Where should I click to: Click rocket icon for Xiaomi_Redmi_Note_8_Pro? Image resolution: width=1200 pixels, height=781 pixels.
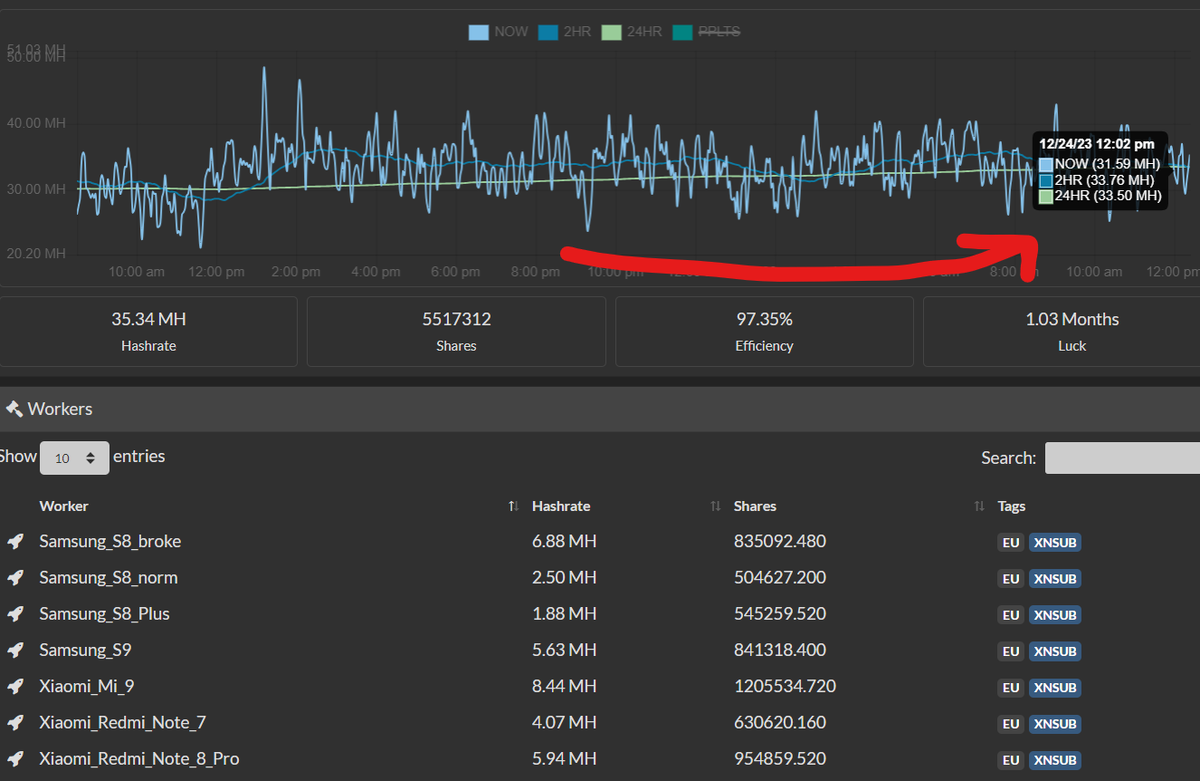pos(15,759)
